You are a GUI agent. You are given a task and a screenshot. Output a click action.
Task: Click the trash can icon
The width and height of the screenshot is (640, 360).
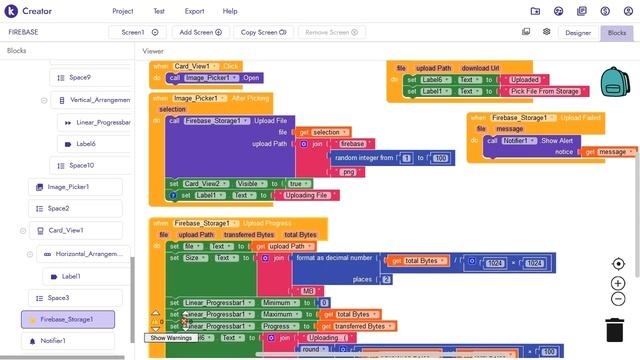pos(615,330)
